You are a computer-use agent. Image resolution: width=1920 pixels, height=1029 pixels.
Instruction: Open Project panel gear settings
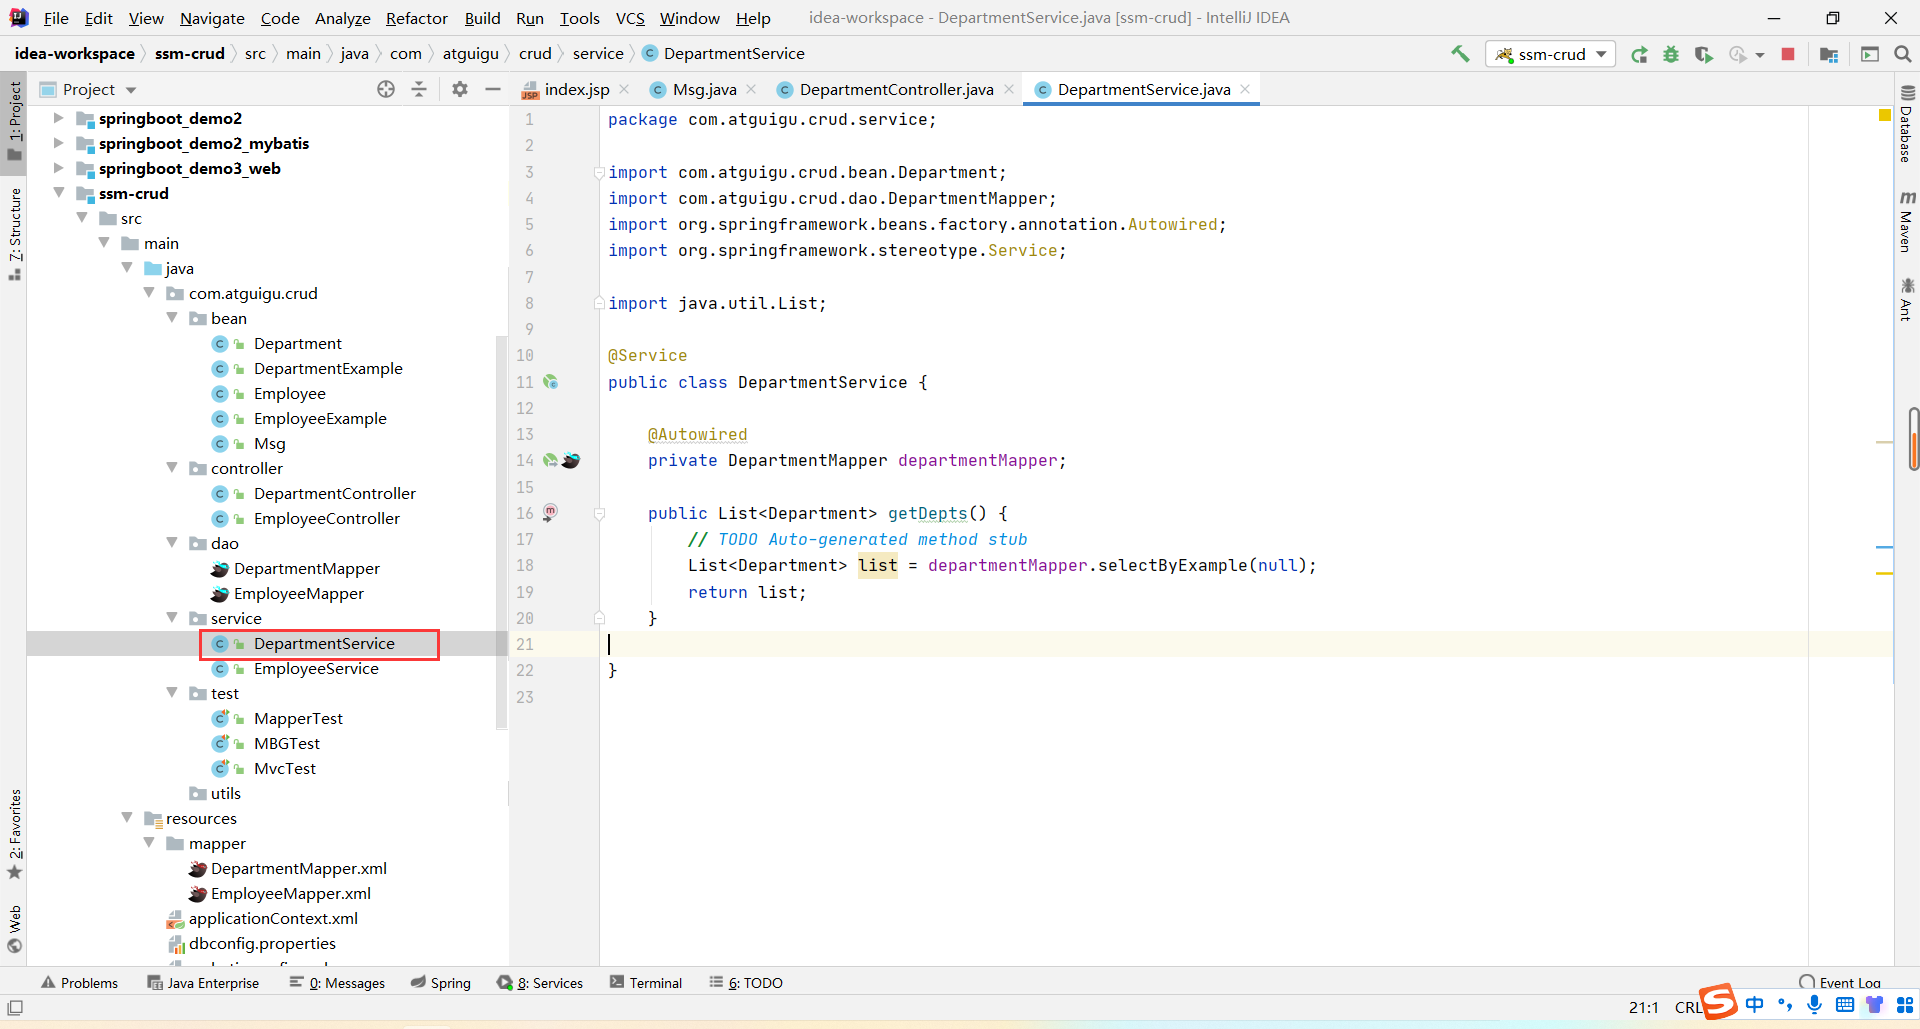tap(460, 89)
